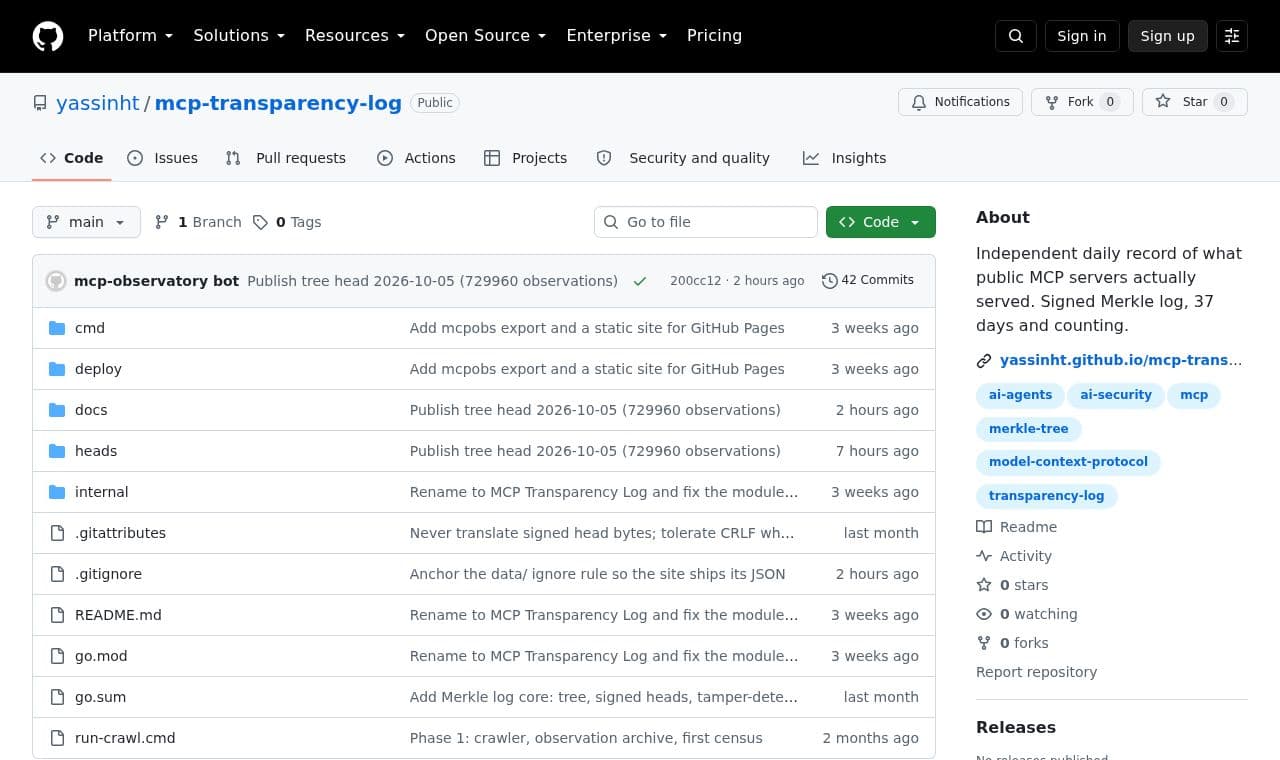Open the README.md file
This screenshot has height=760, width=1280.
click(118, 615)
